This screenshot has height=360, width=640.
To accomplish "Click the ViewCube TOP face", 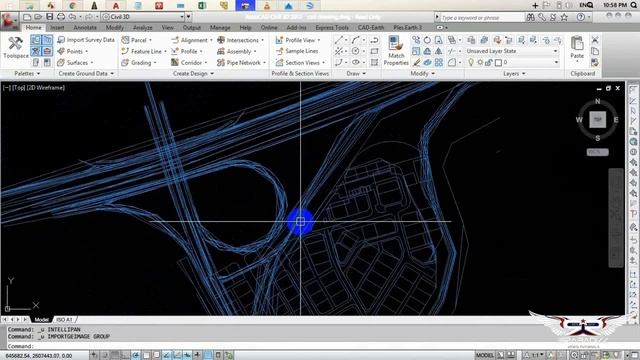I will 597,119.
